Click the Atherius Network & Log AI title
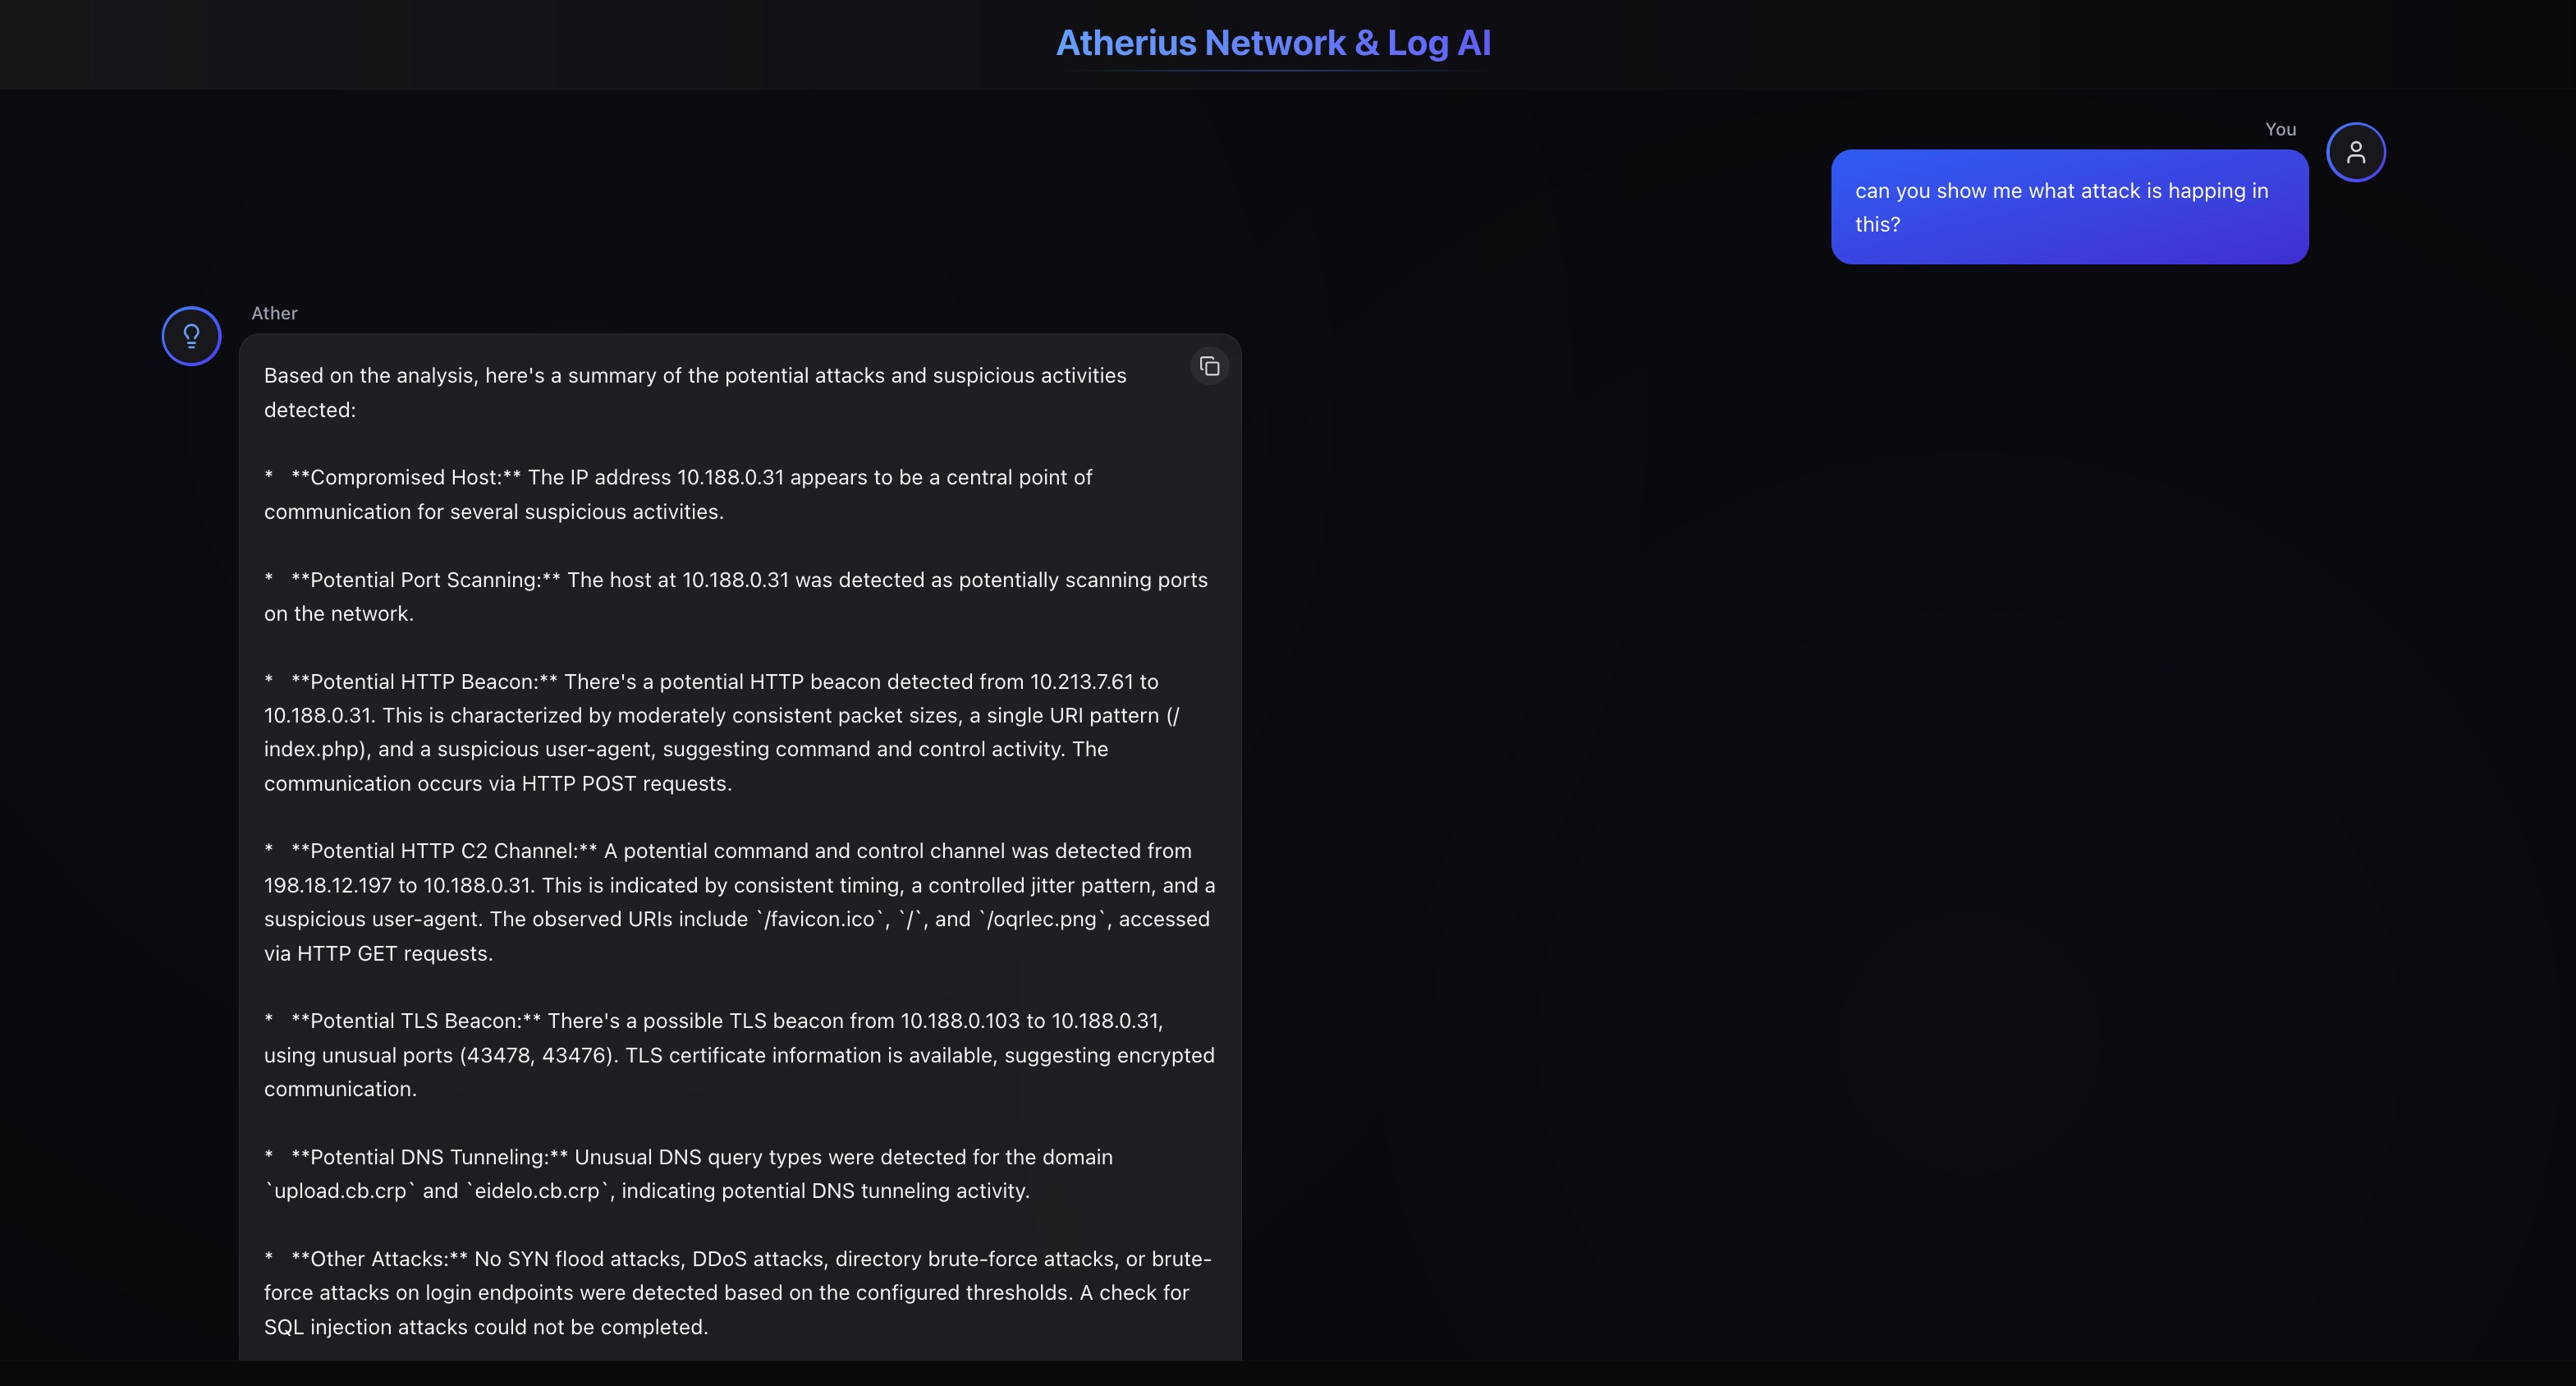The width and height of the screenshot is (2576, 1386). tap(1273, 43)
